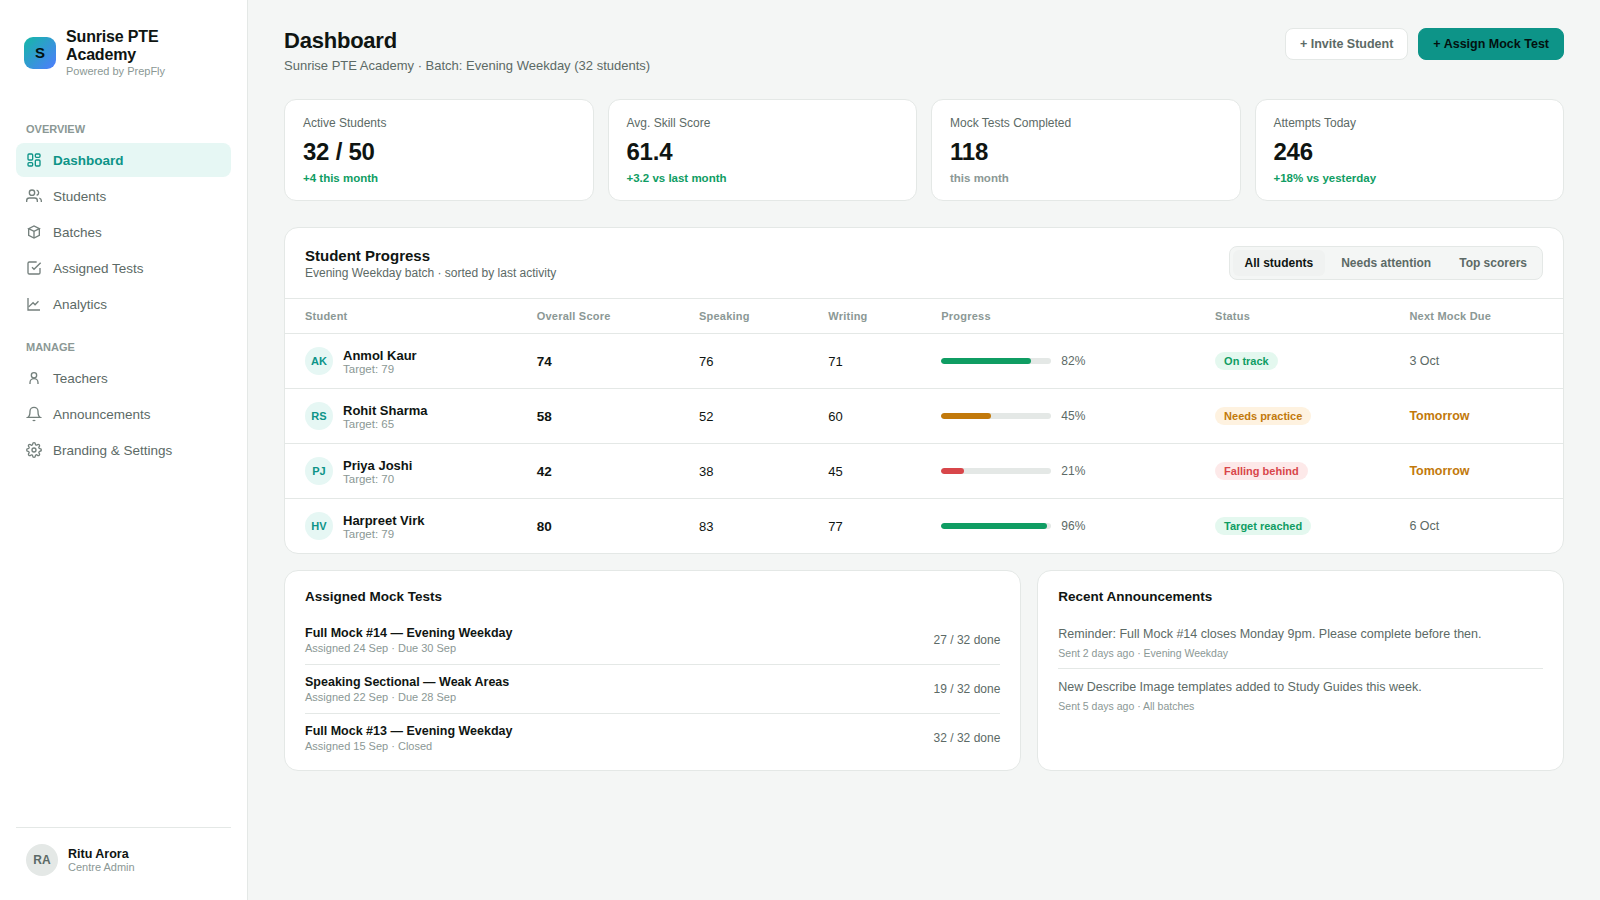
Task: Click Rohit Sharma's Needs practice status badge
Action: [x=1263, y=416]
